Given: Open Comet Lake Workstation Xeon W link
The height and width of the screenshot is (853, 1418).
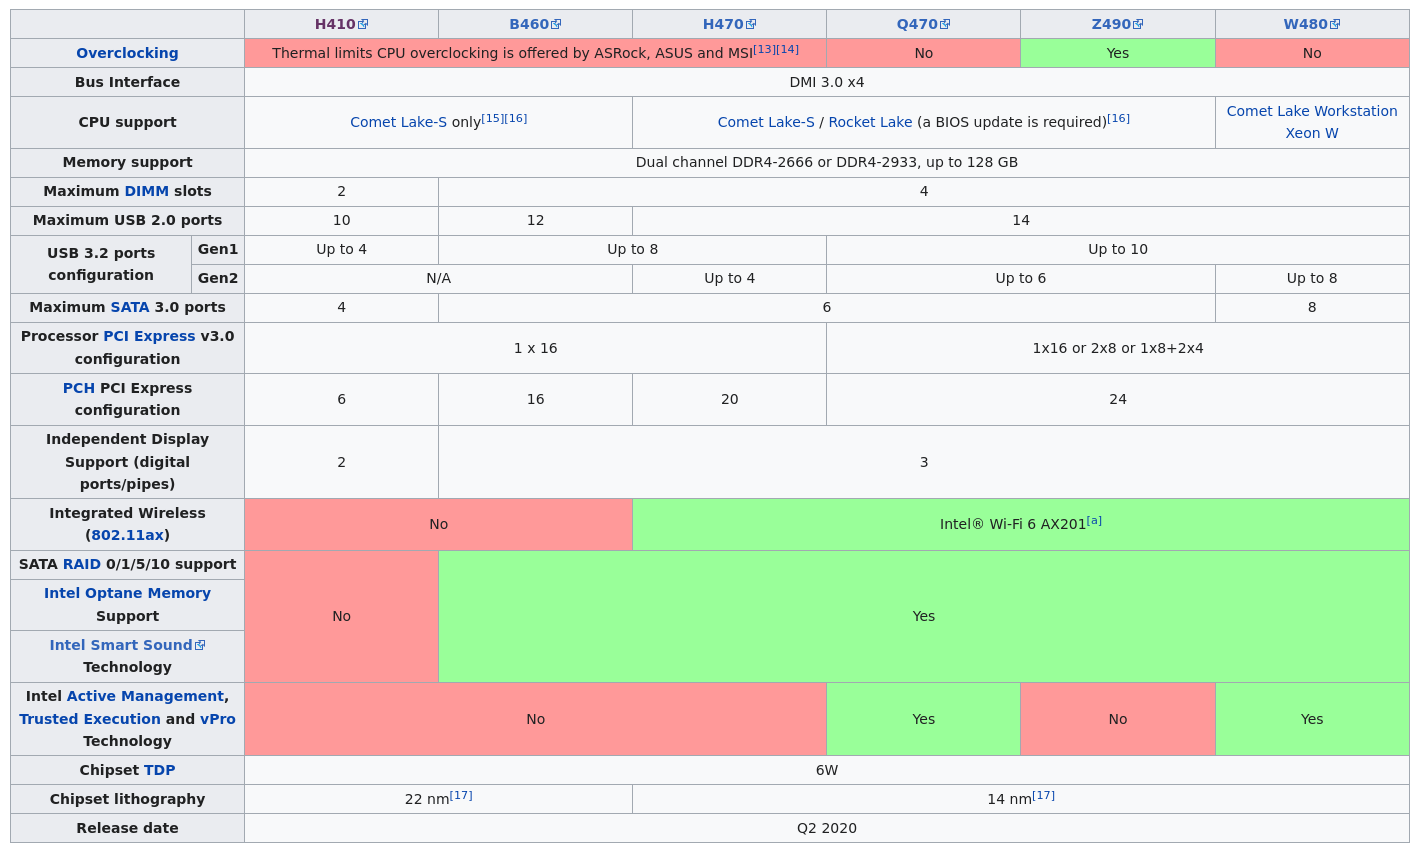Looking at the screenshot, I should [1312, 122].
